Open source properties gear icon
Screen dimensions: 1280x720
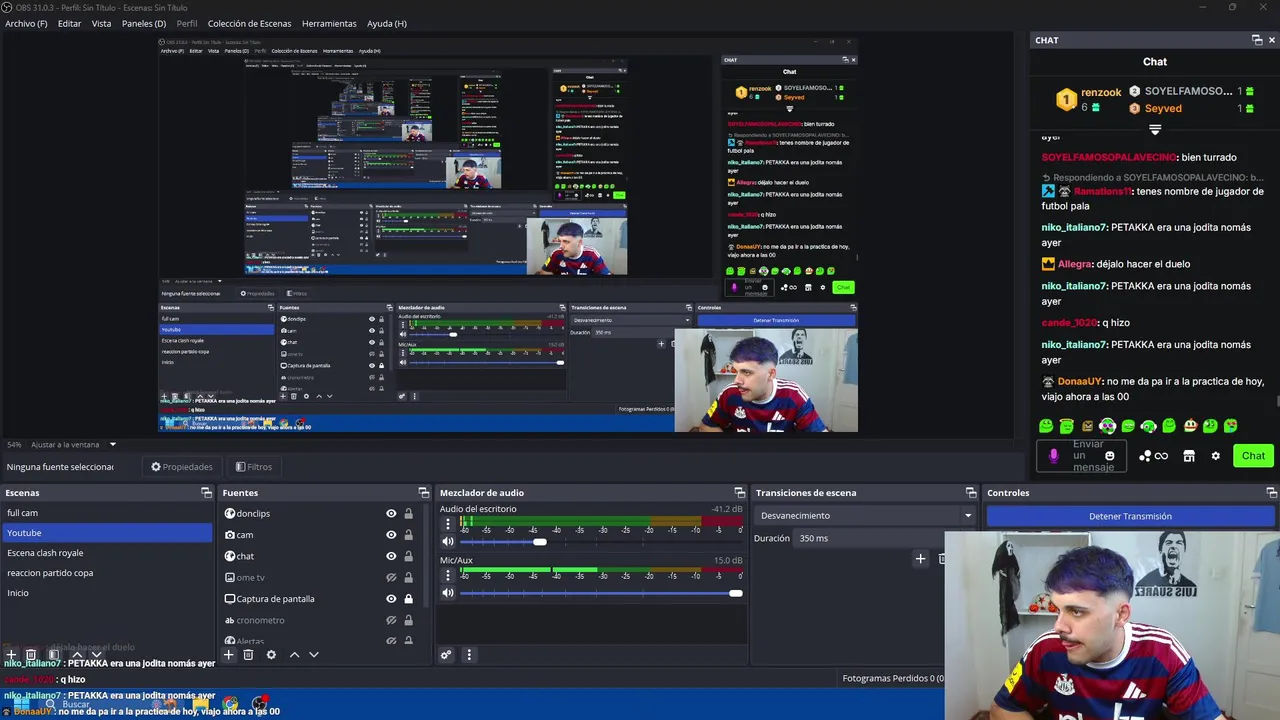[271, 655]
